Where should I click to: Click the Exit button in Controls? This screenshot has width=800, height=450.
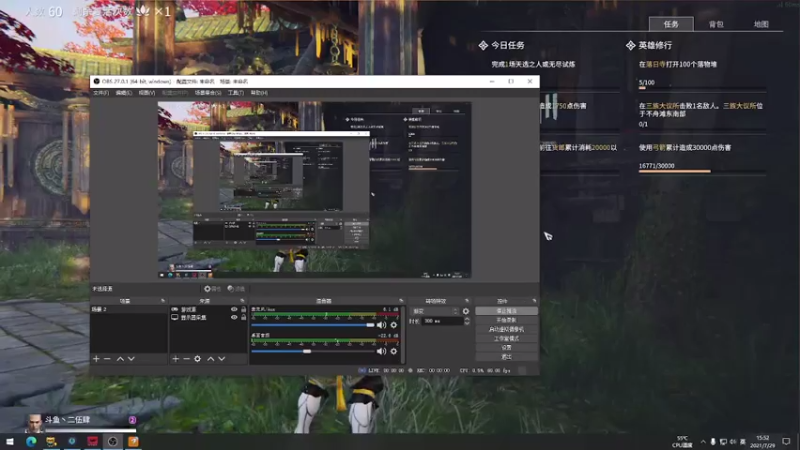[x=506, y=357]
